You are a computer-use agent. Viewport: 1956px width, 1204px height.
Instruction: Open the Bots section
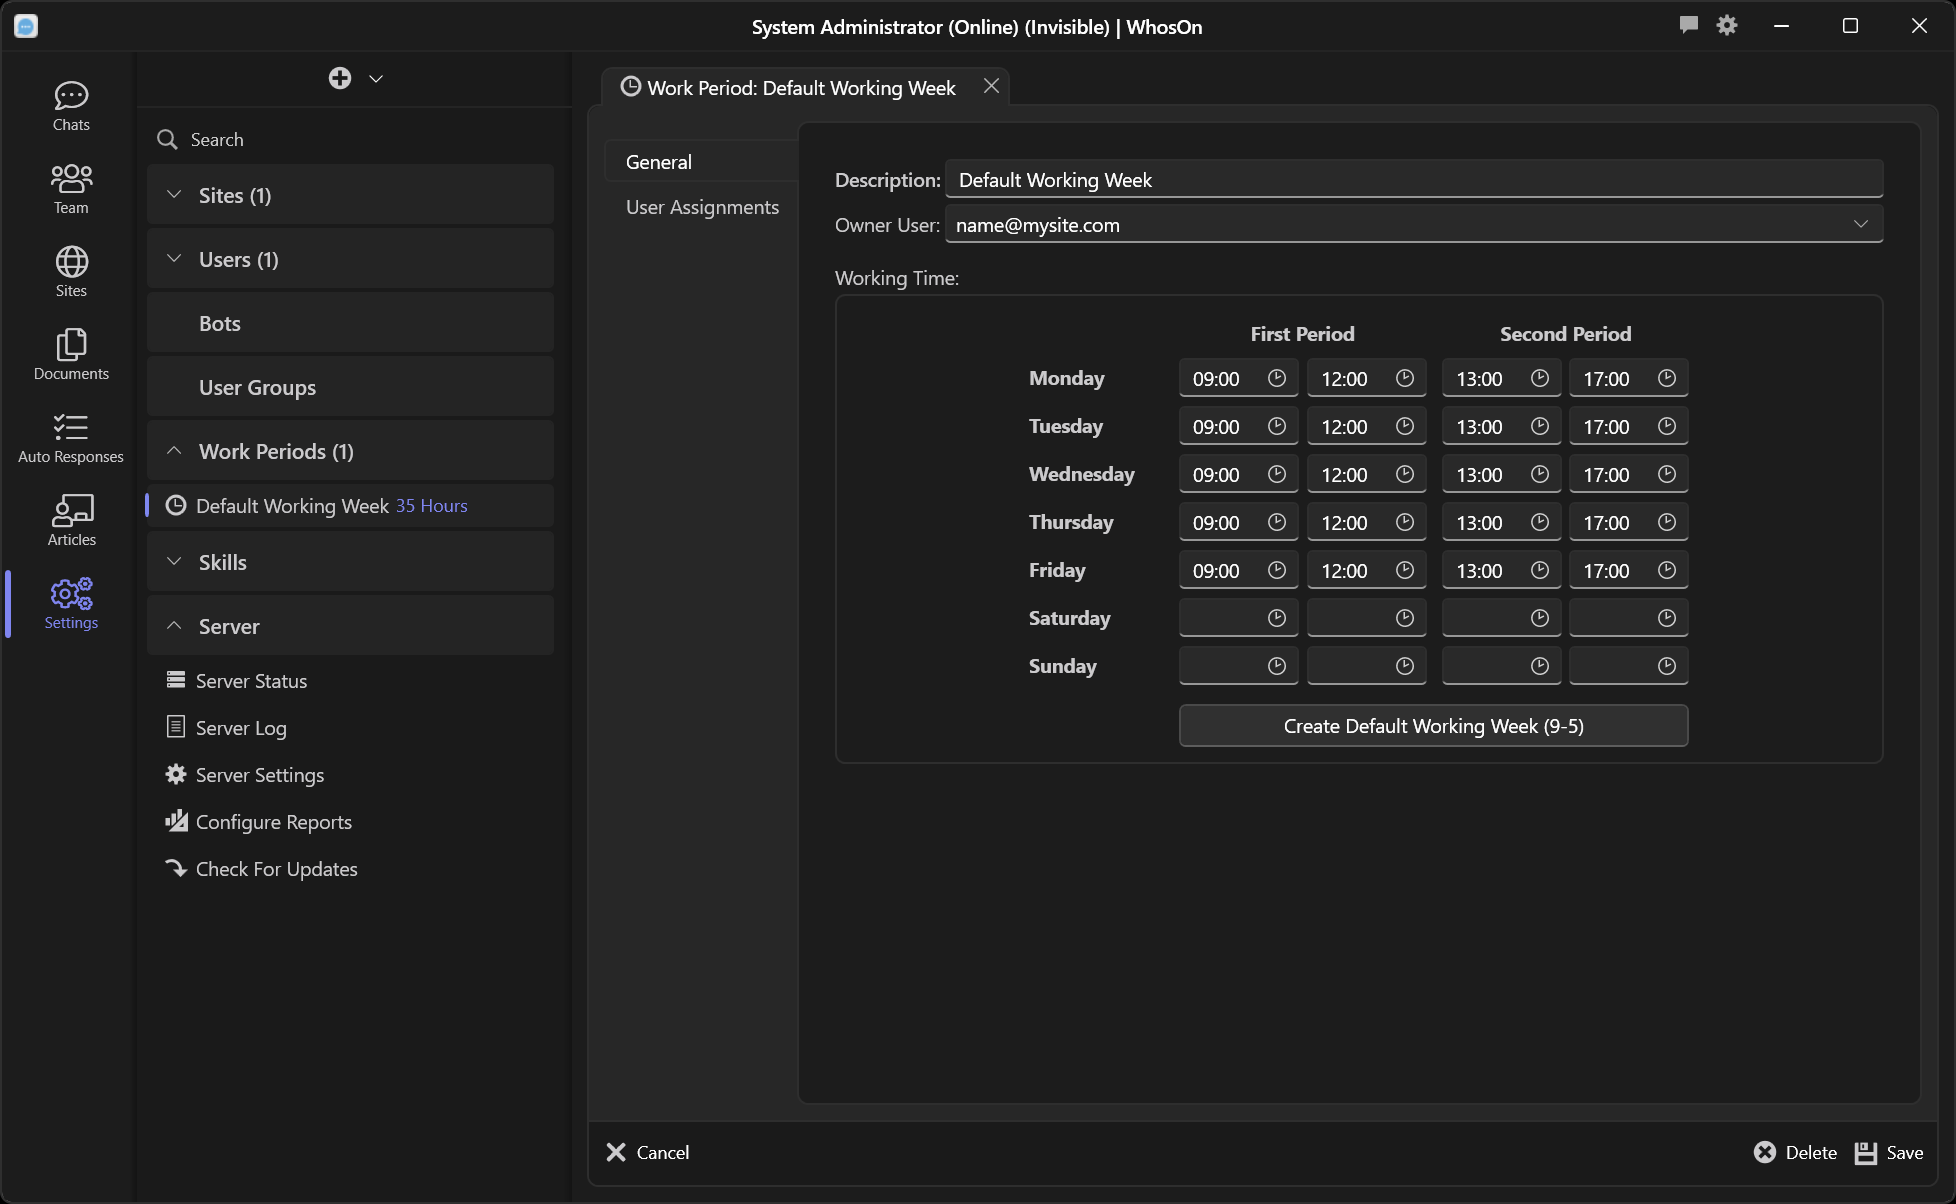click(350, 323)
